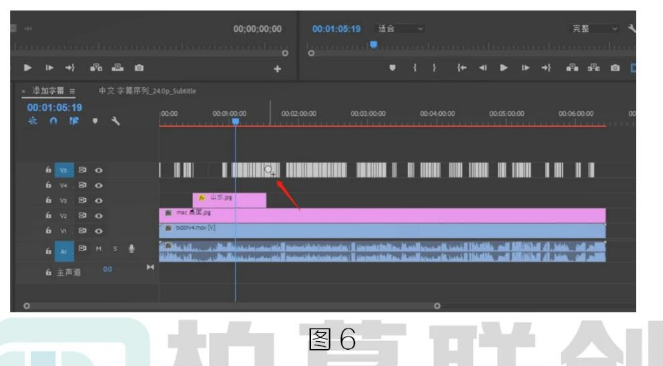Toggle sync lock on track A1
Image resolution: width=663 pixels, height=366 pixels.
(82, 249)
